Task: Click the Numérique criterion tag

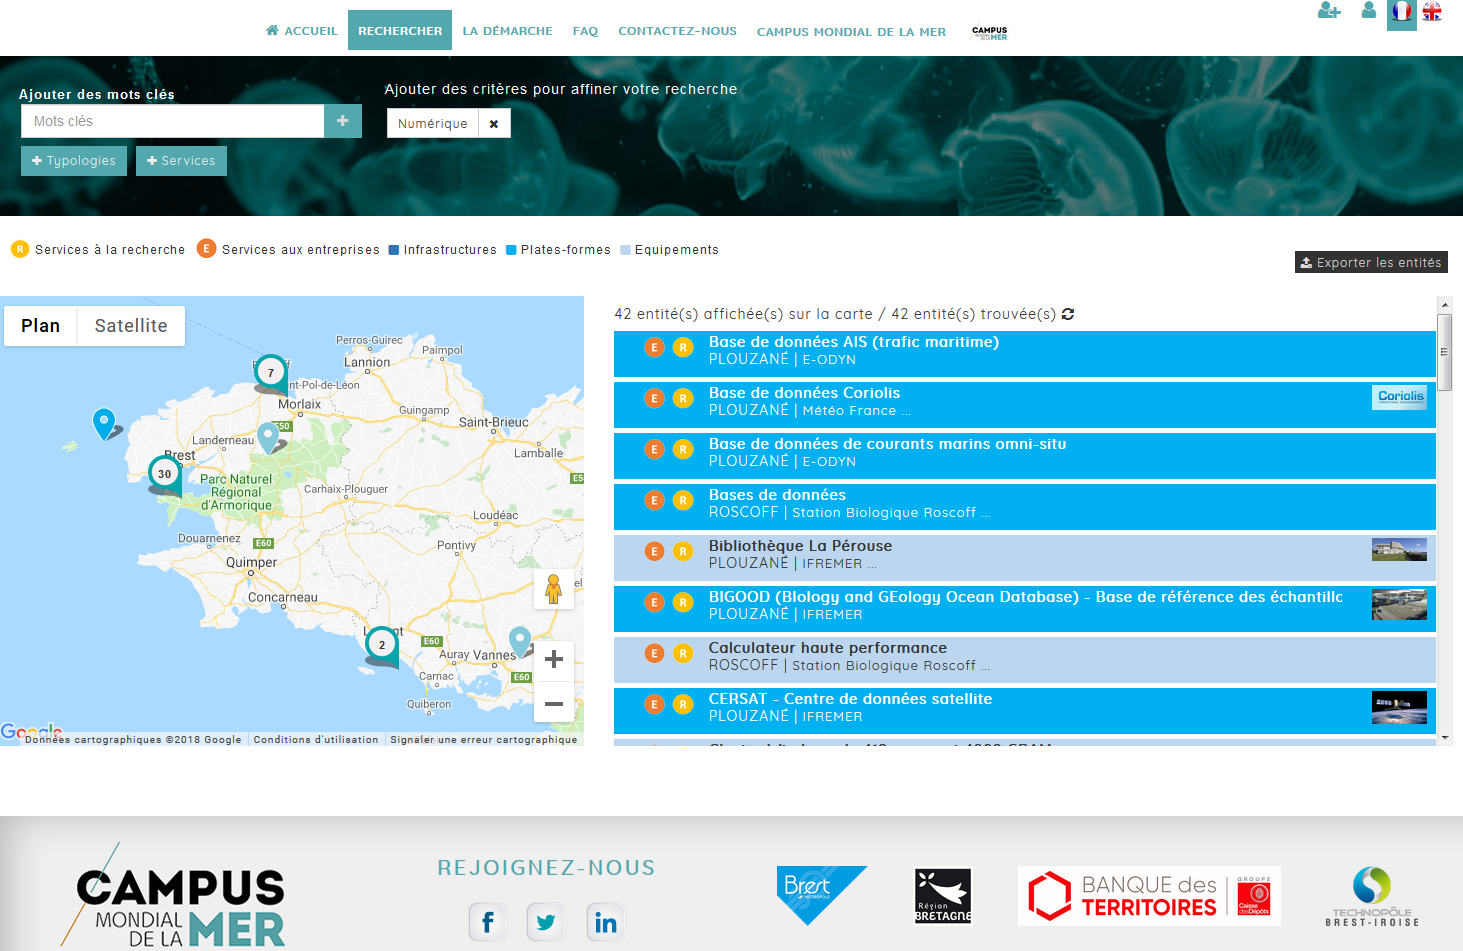Action: (433, 124)
